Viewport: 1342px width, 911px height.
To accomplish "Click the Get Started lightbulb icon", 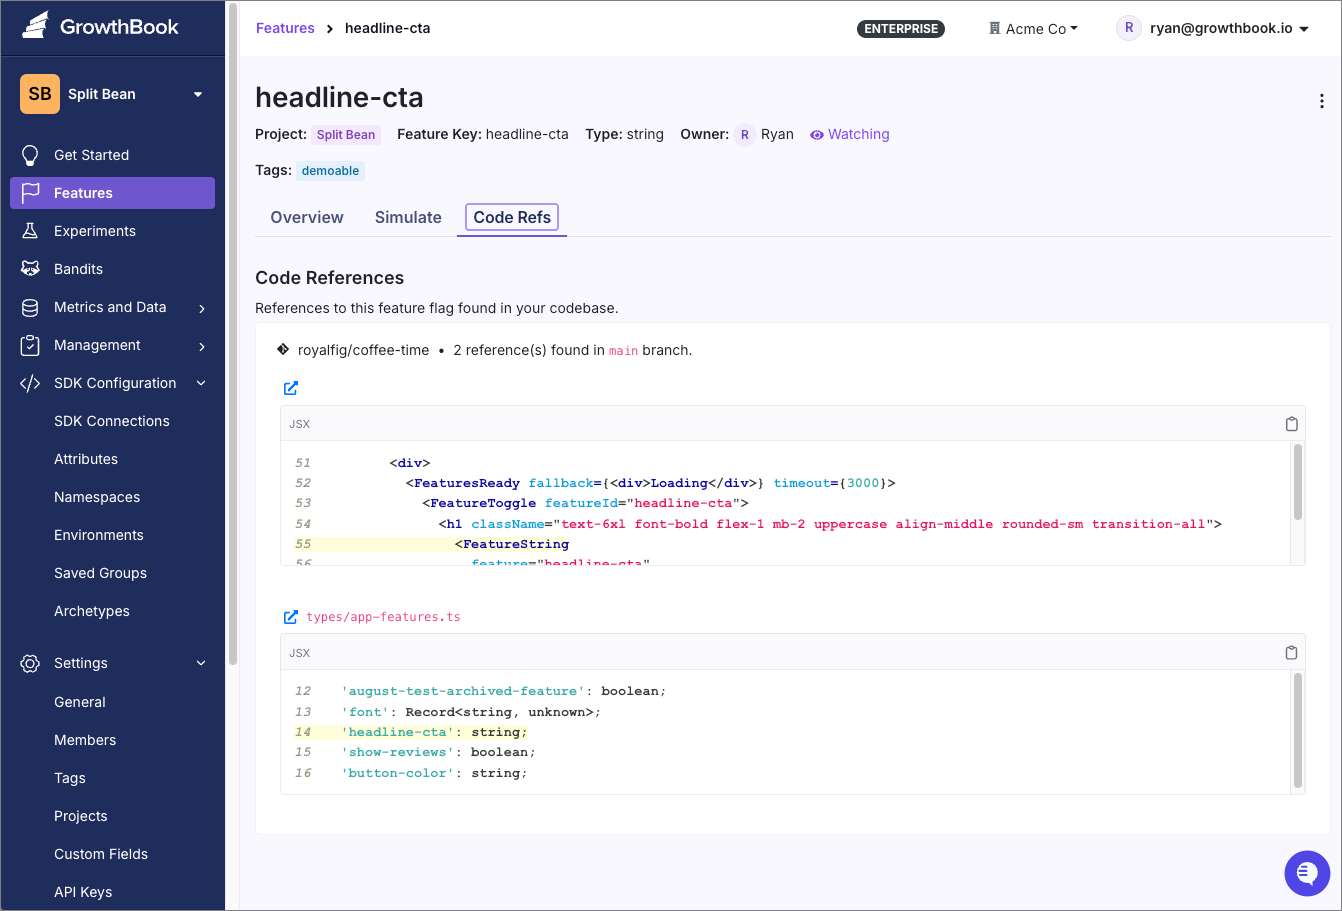I will [x=30, y=155].
